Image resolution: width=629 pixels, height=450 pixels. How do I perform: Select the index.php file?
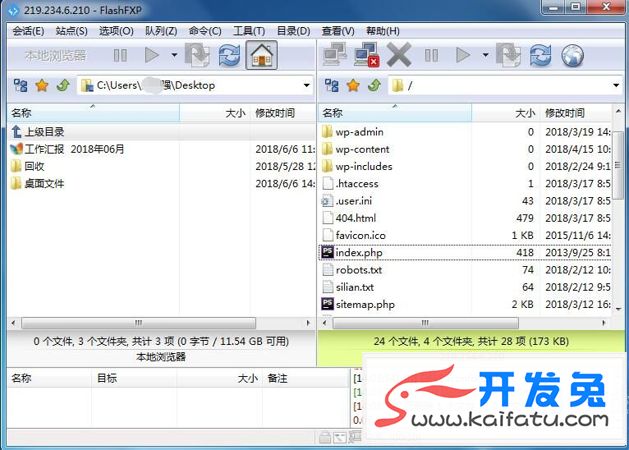(466, 253)
